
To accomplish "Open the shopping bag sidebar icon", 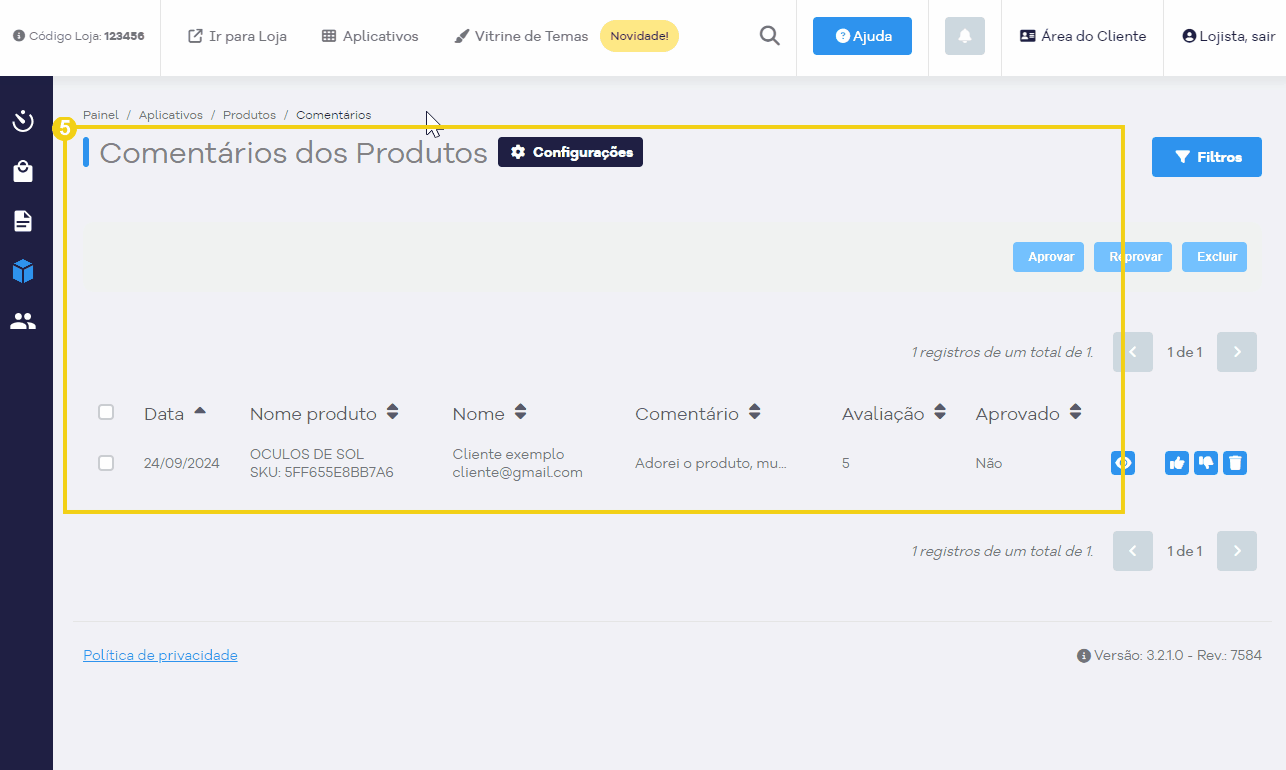I will pyautogui.click(x=23, y=172).
